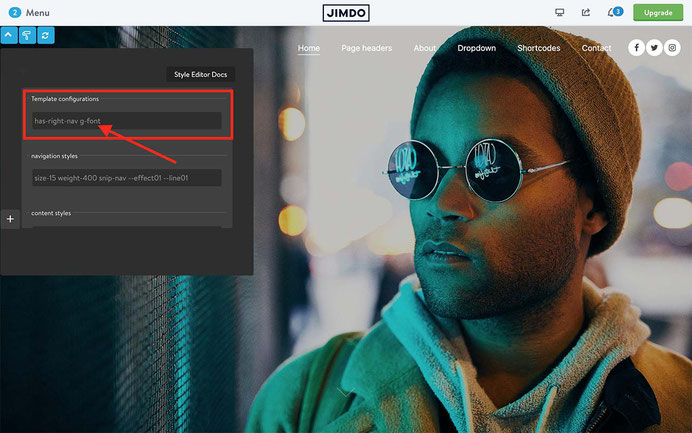Open the About page link
Screen dimensions: 692x433
pyautogui.click(x=425, y=48)
